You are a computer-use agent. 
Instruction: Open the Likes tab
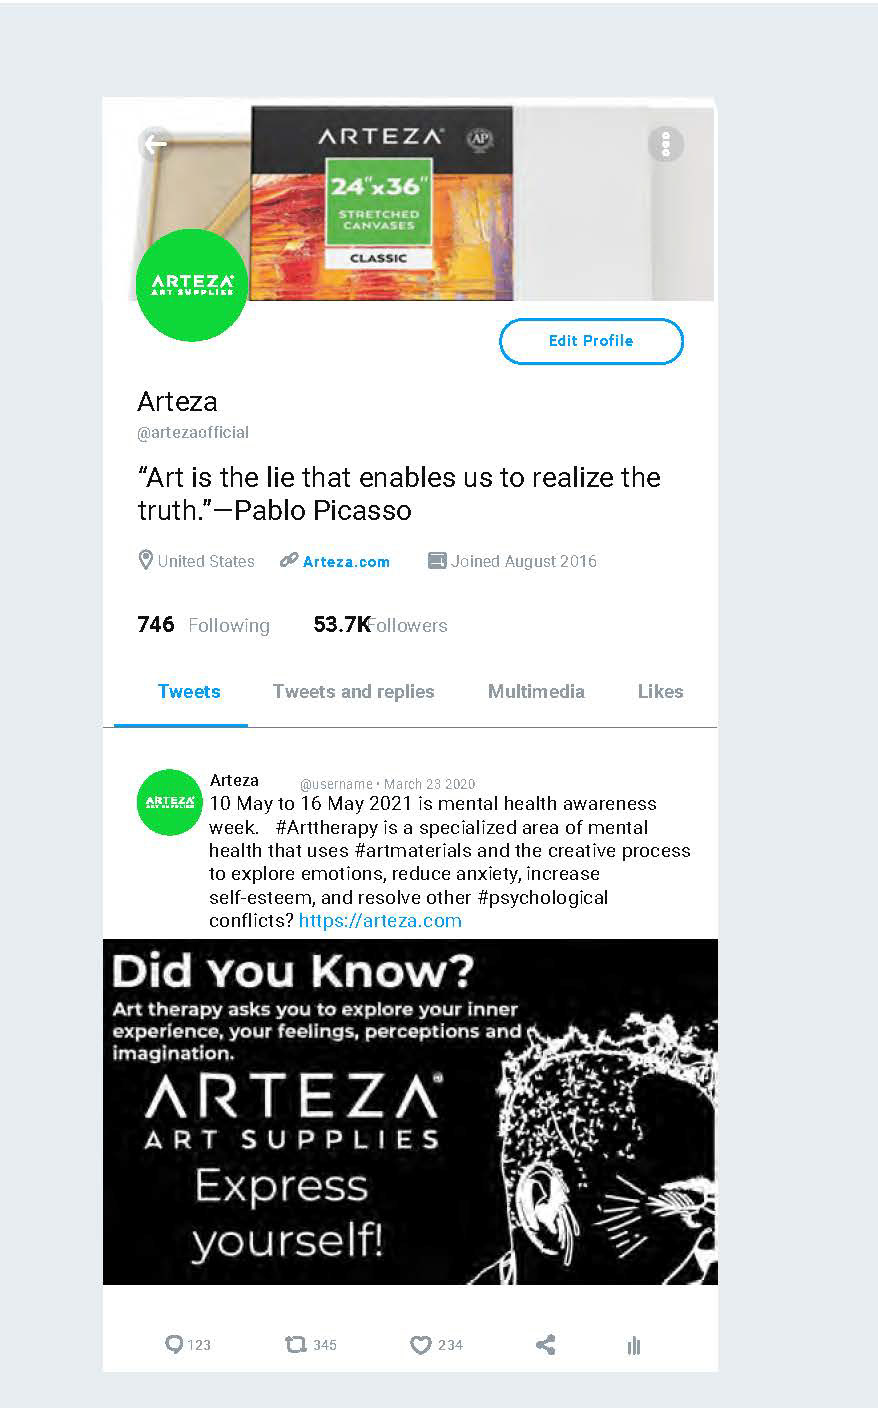click(660, 691)
